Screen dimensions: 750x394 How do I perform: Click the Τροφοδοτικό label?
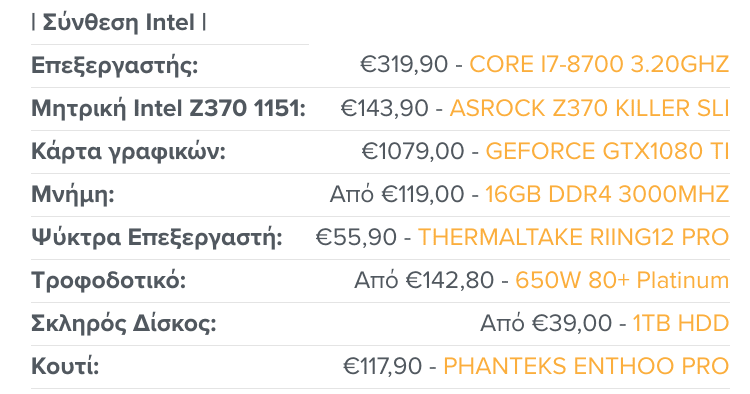(x=109, y=281)
